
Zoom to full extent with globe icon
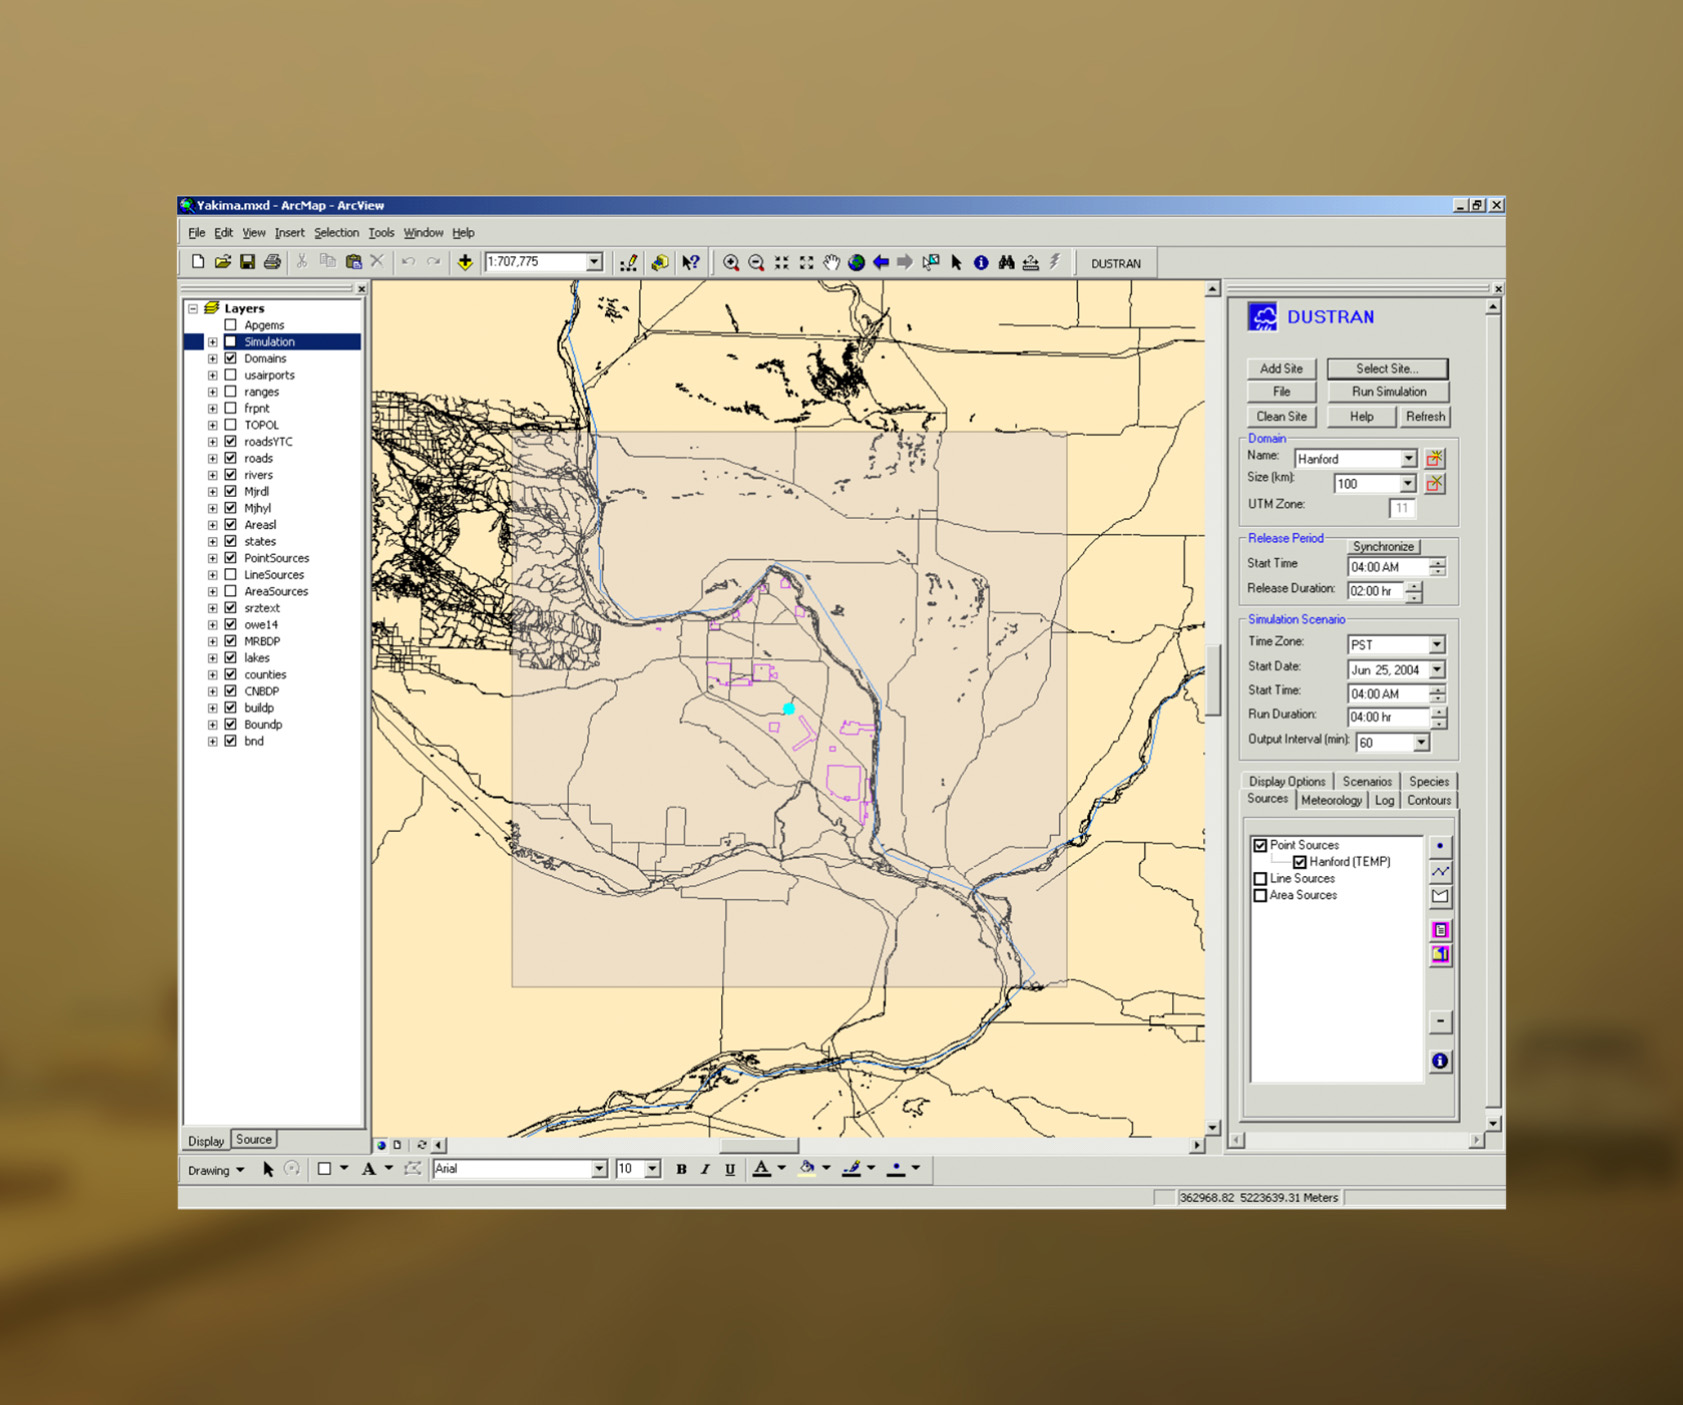[x=856, y=262]
